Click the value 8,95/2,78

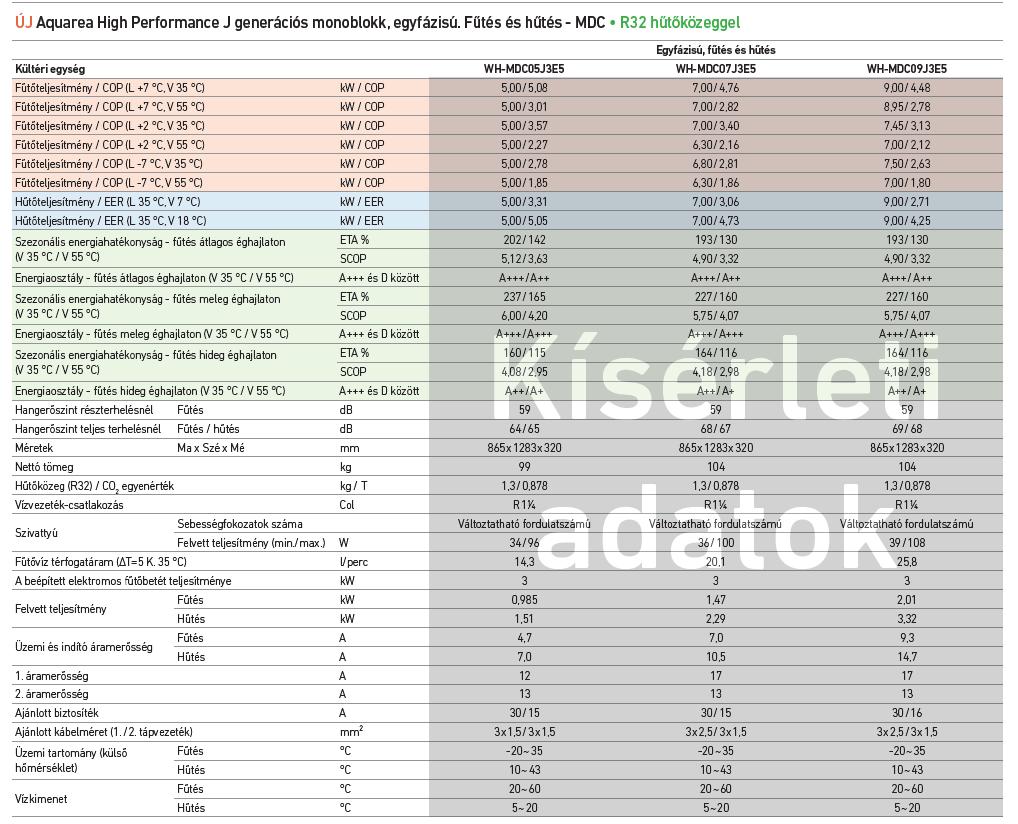907,106
